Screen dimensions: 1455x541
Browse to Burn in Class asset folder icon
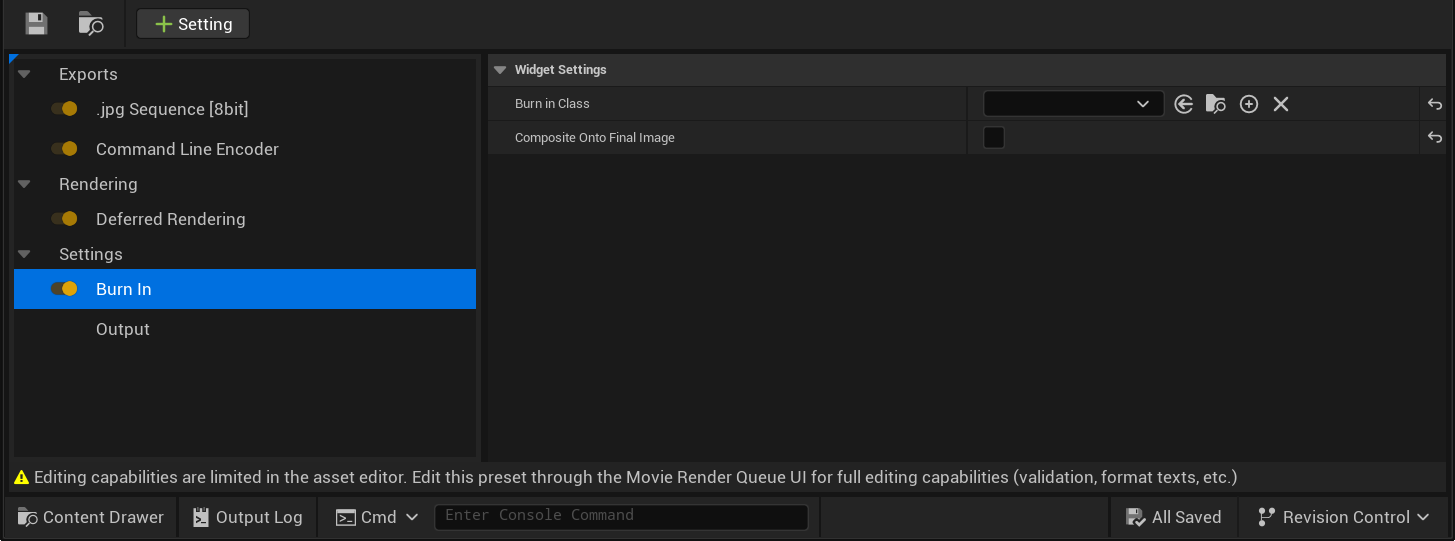coord(1216,104)
